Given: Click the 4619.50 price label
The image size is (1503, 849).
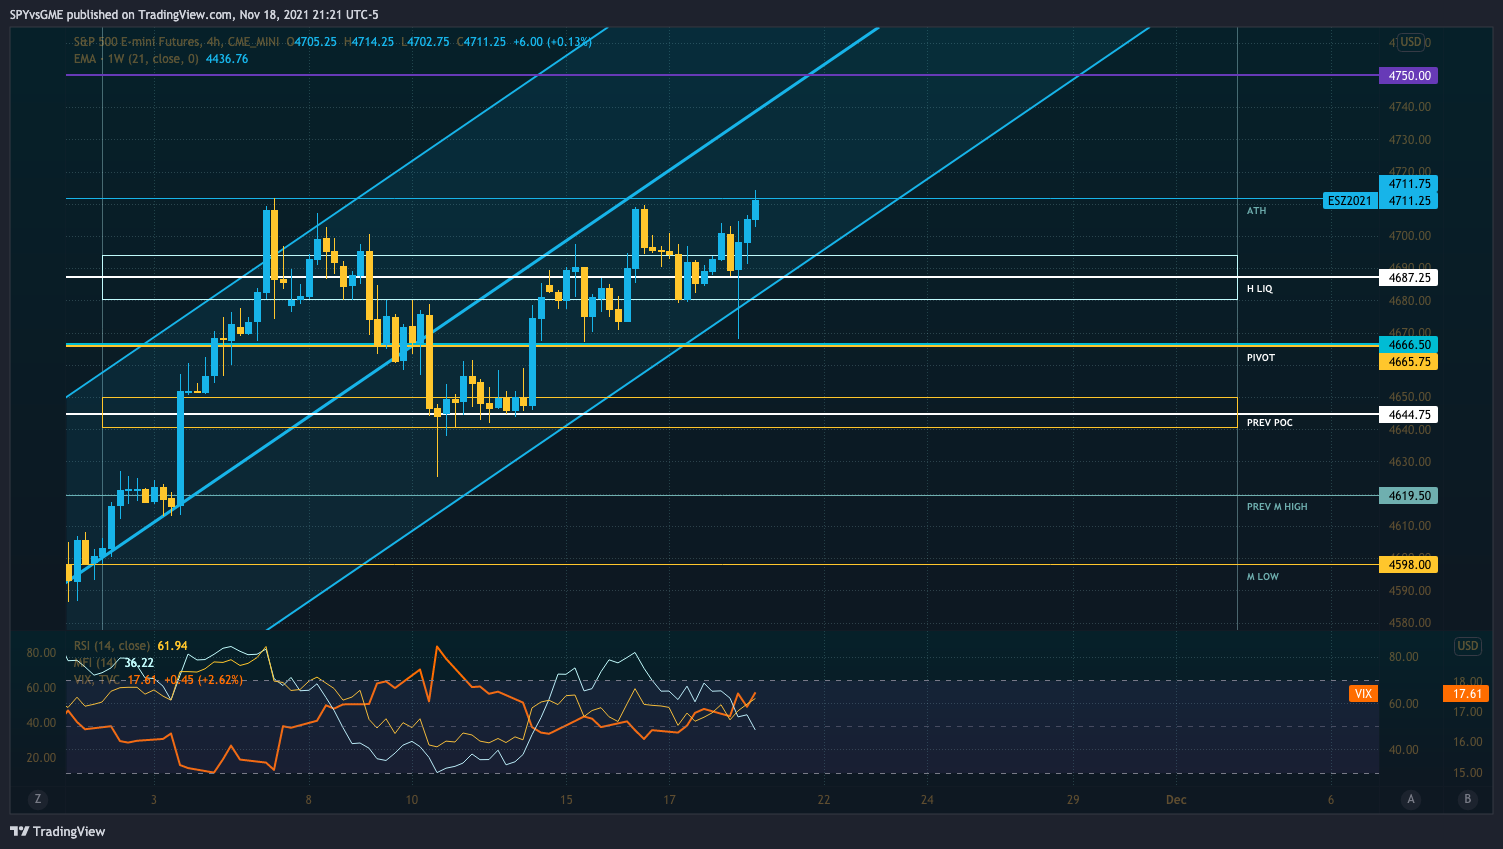Looking at the screenshot, I should pyautogui.click(x=1409, y=496).
